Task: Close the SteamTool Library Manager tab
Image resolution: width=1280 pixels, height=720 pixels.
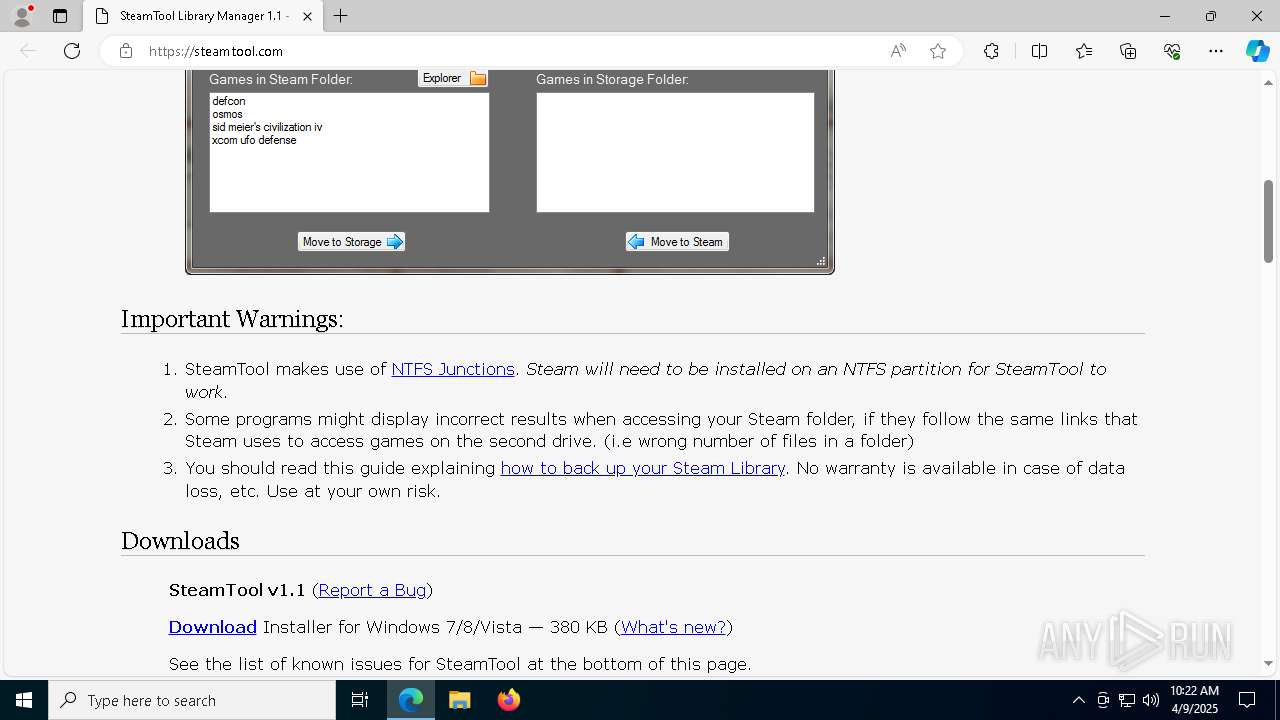Action: pyautogui.click(x=307, y=16)
